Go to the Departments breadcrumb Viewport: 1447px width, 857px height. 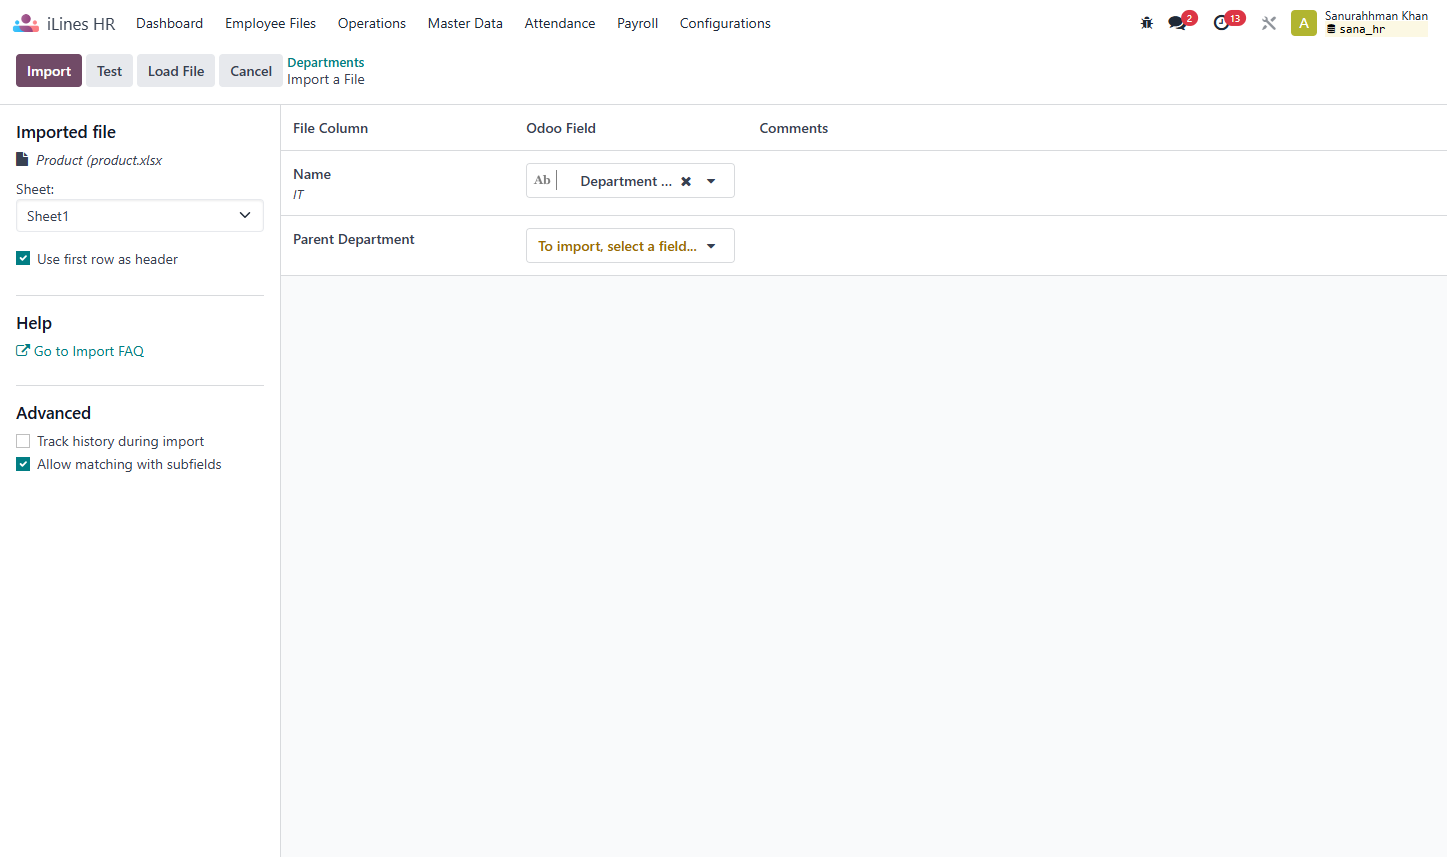pos(326,62)
